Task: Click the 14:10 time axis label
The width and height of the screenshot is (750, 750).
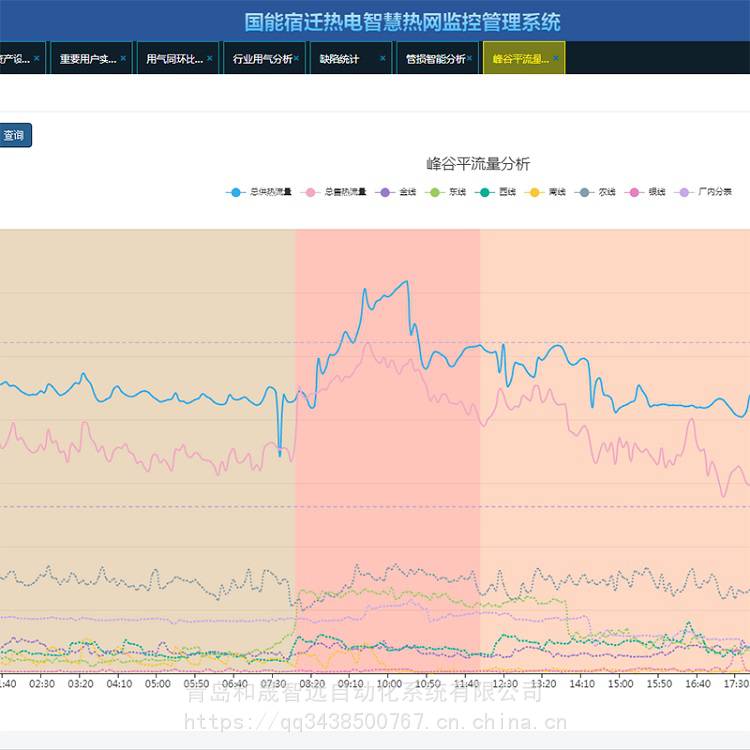Action: click(x=582, y=684)
